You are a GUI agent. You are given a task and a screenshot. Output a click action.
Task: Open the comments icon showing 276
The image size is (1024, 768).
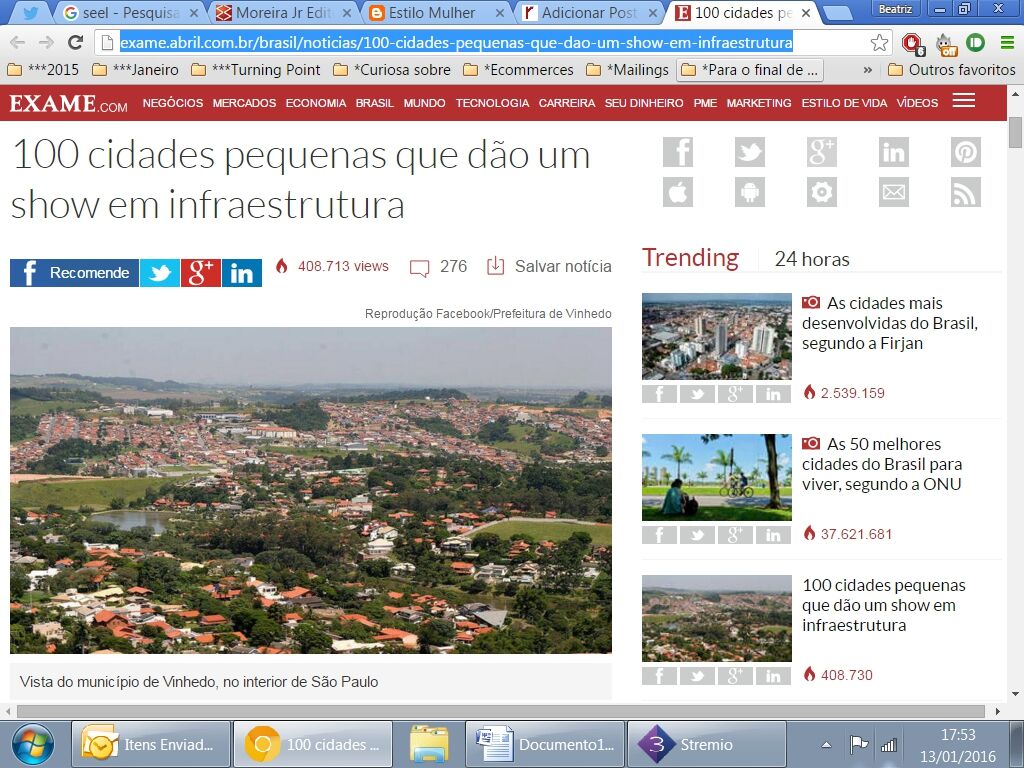pyautogui.click(x=419, y=268)
